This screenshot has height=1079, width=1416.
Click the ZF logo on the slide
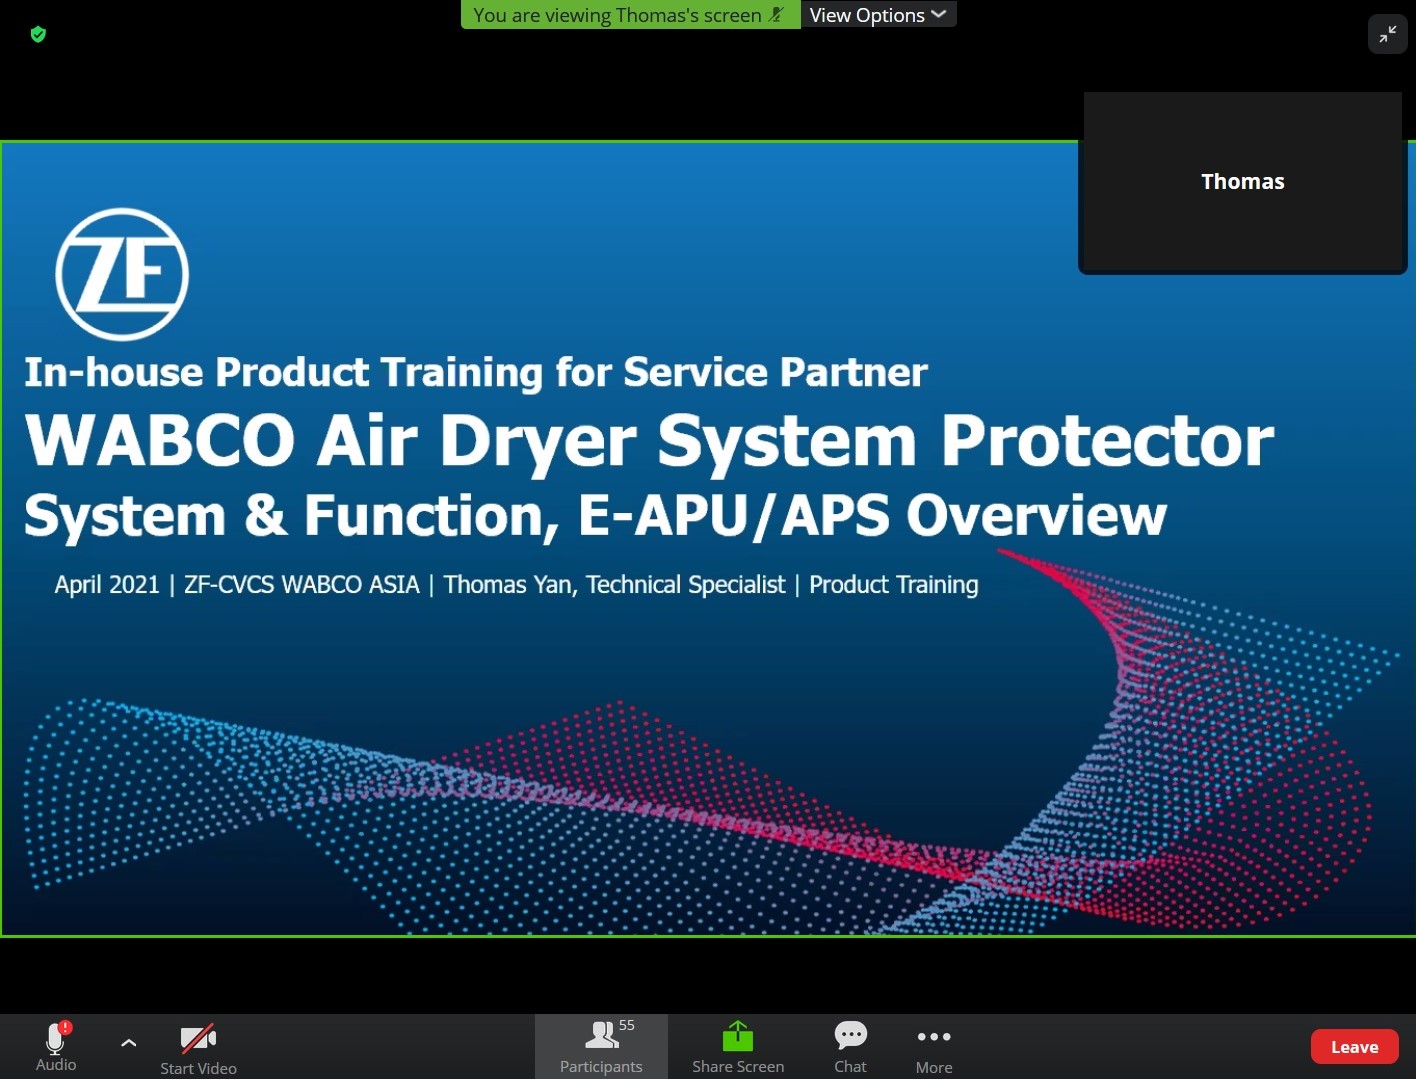pyautogui.click(x=122, y=274)
